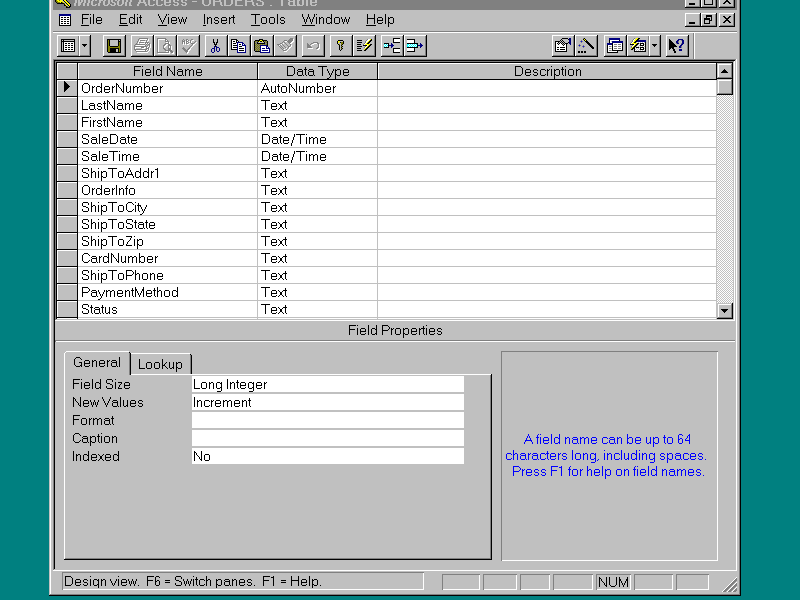Select the General tab
Viewport: 800px width, 600px height.
(x=97, y=363)
